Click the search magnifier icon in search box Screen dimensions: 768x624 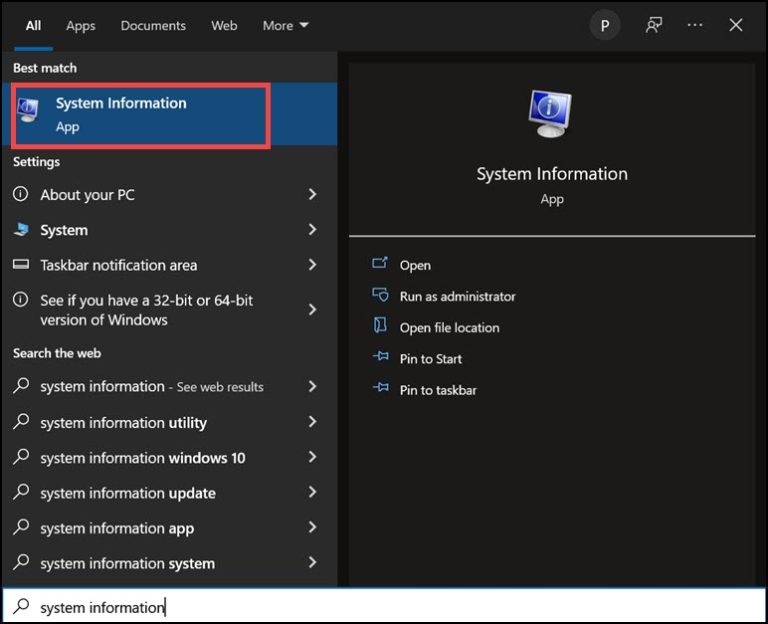coord(21,607)
